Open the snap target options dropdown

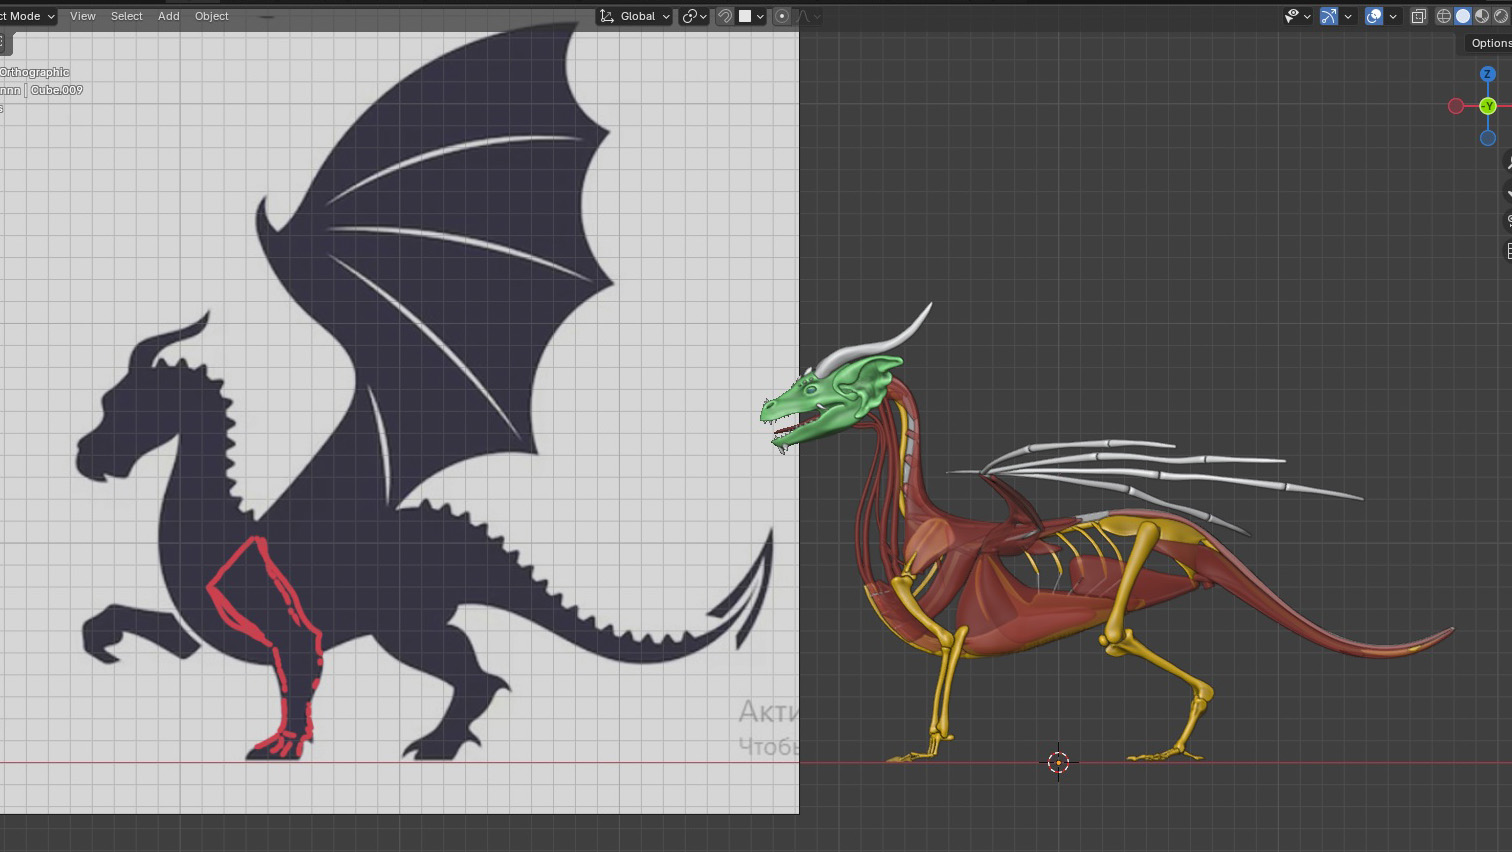point(752,16)
